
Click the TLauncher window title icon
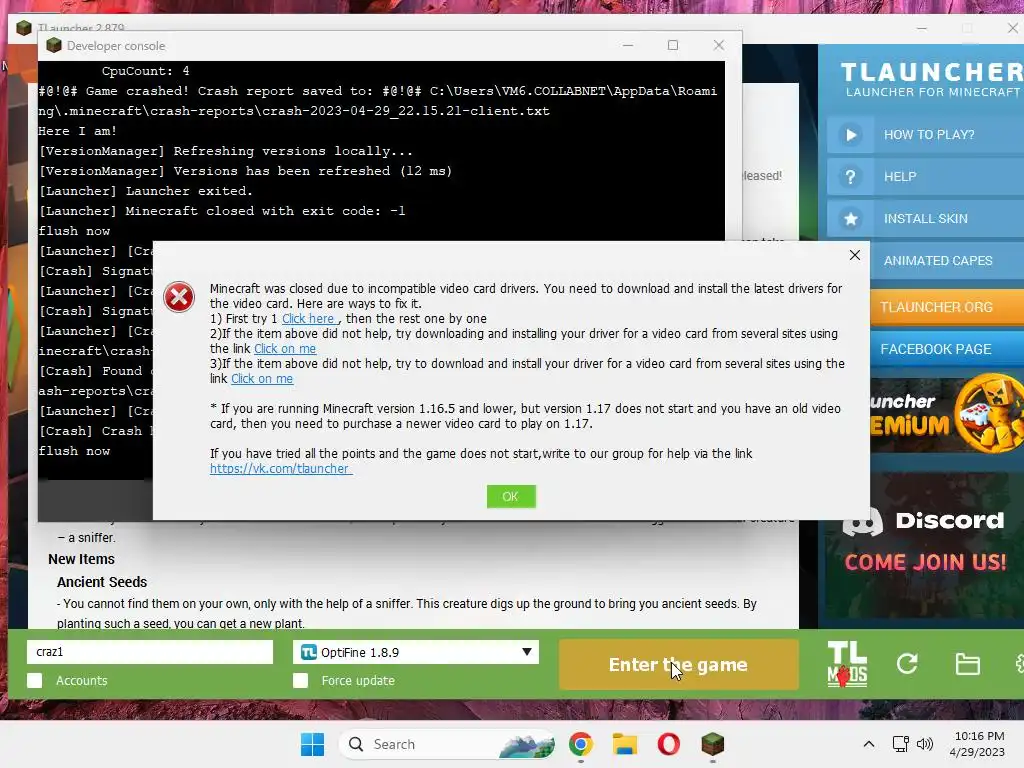24,28
